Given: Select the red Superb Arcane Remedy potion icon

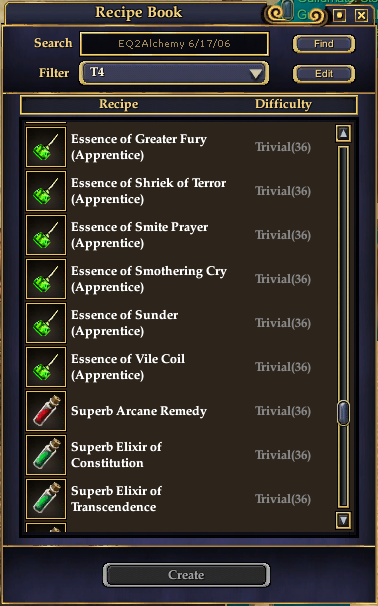Looking at the screenshot, I should click(46, 411).
